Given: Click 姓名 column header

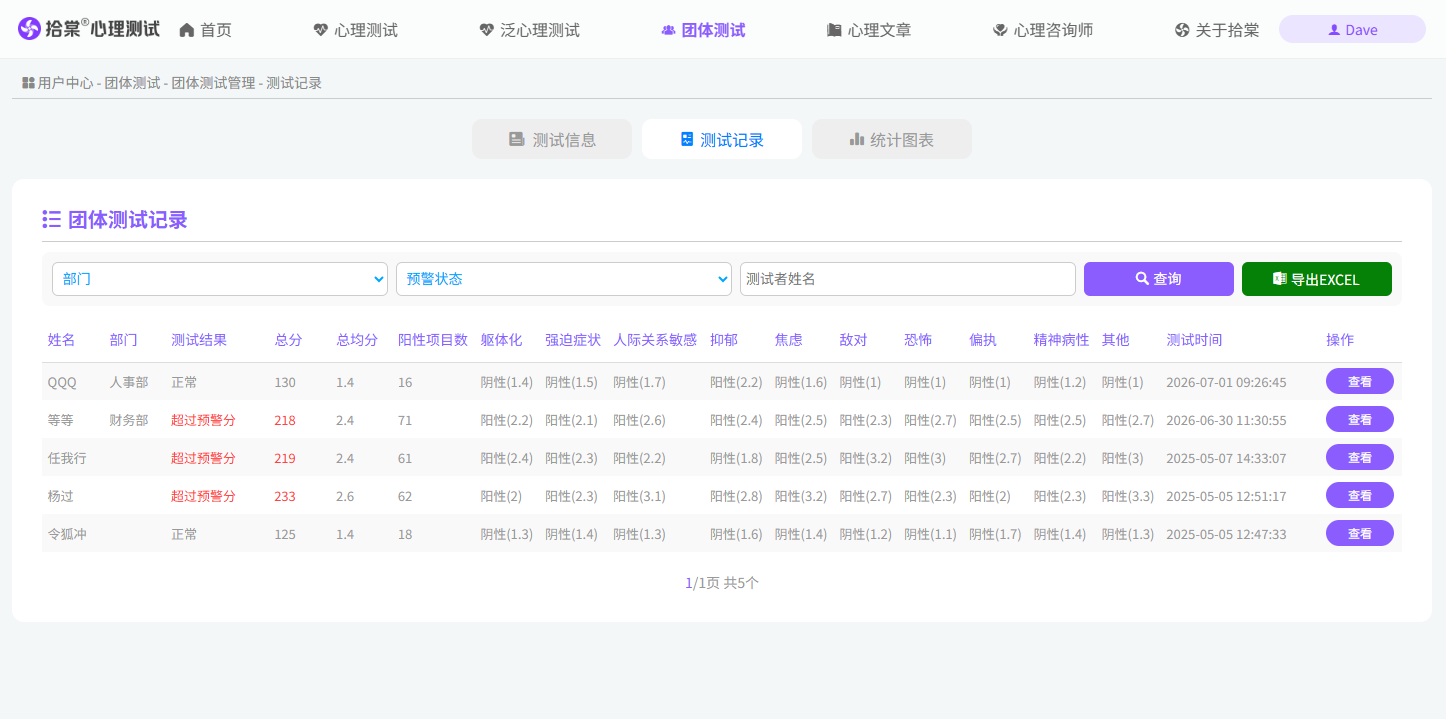Looking at the screenshot, I should (61, 340).
